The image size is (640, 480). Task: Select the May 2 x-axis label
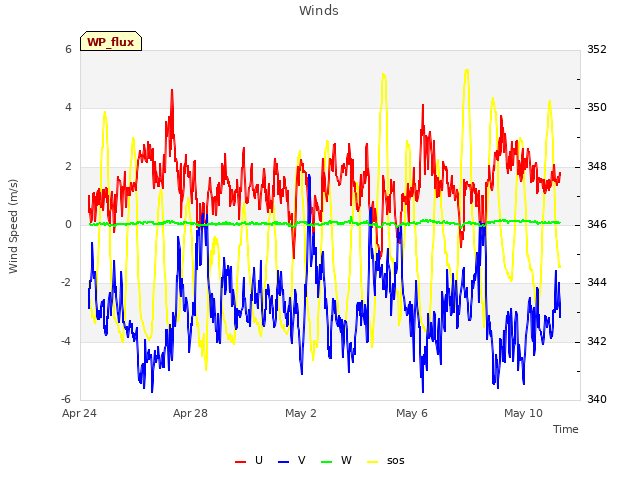301,413
